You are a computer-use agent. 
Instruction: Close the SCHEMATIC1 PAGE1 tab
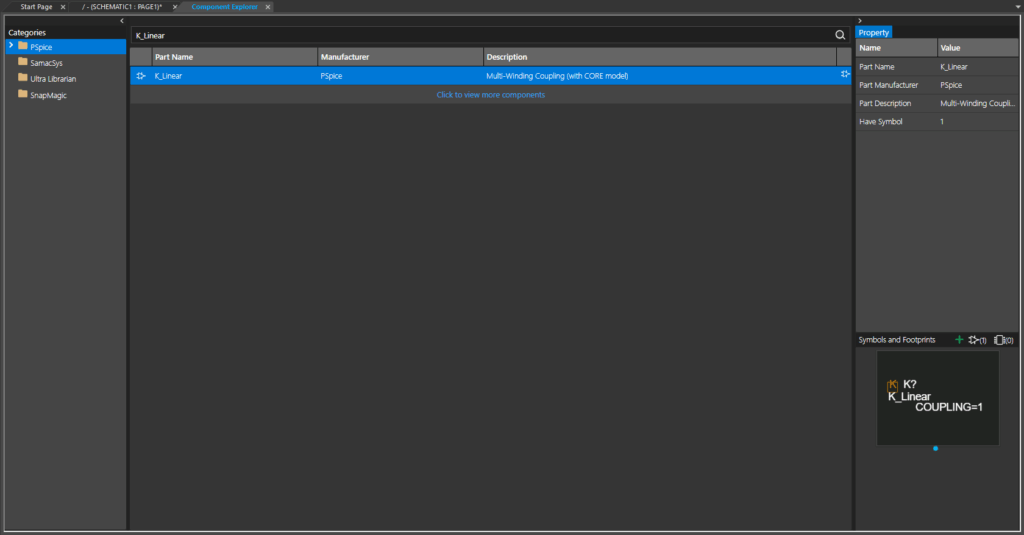174,7
